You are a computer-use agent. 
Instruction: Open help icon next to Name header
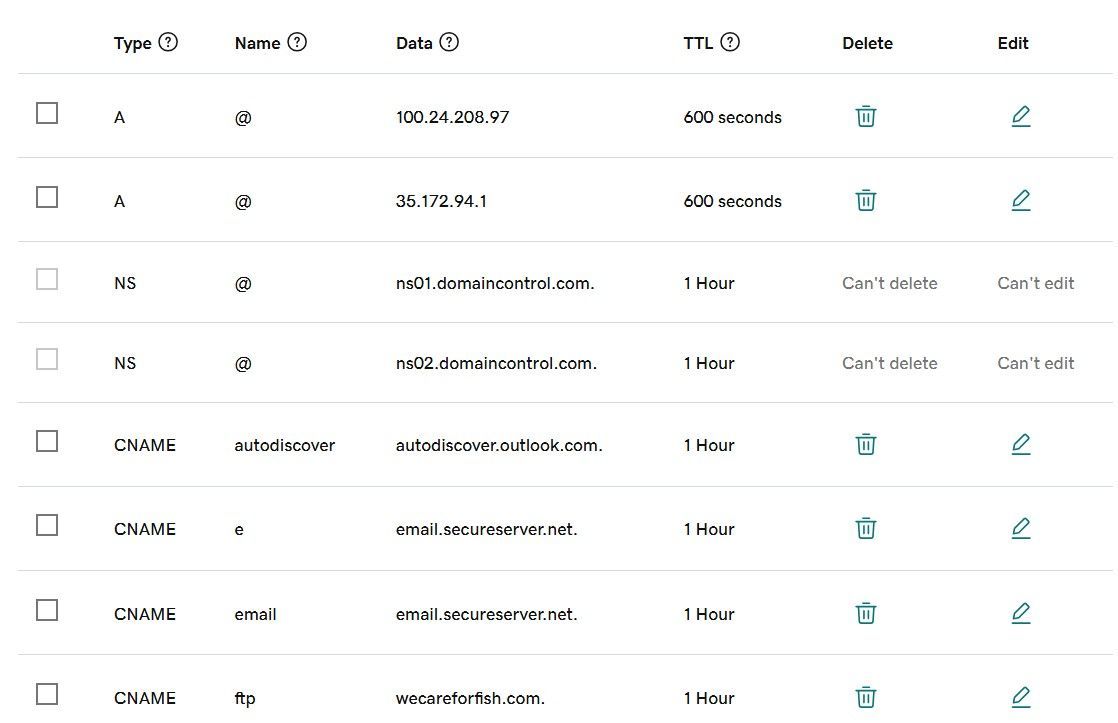[297, 42]
